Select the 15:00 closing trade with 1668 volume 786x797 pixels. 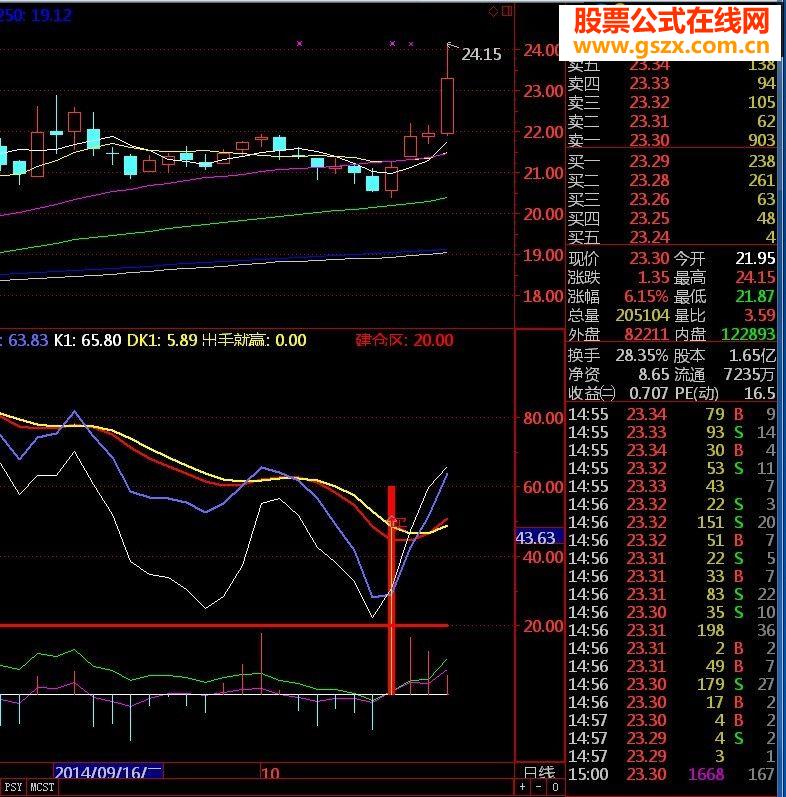[672, 774]
